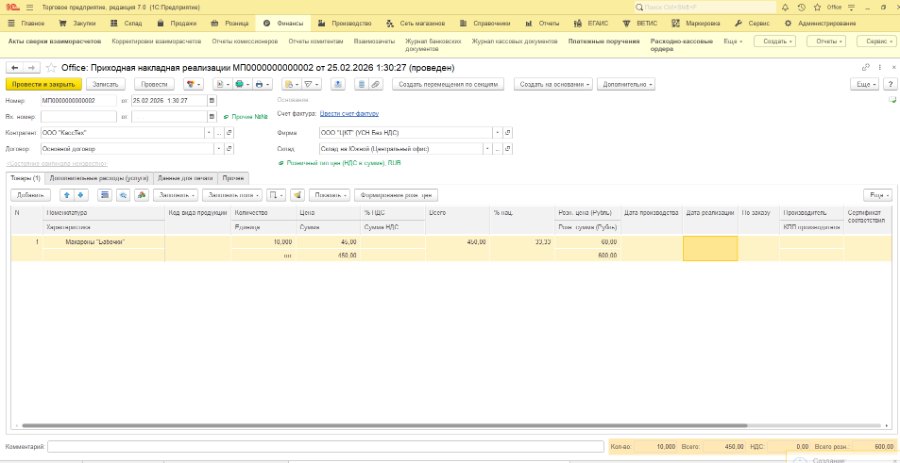Viewport: 900px width, 463px height.
Task: Click the upload arrow icon in document toolbar
Action: coord(338,84)
